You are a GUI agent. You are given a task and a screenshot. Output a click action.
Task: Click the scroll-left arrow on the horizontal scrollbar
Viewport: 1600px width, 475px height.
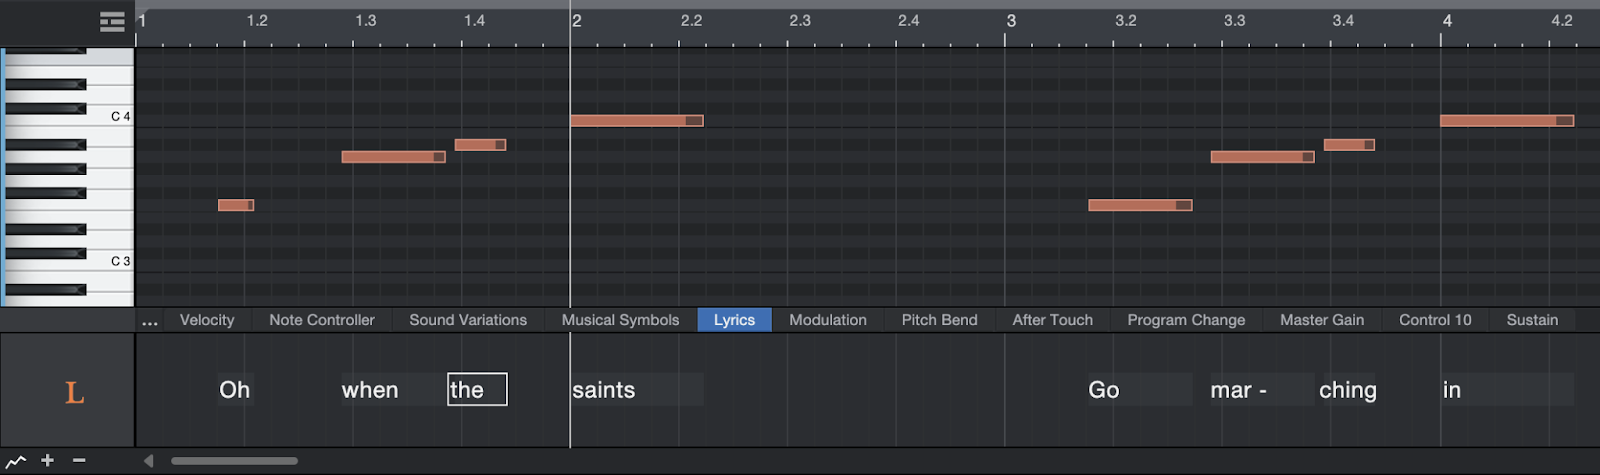click(148, 461)
